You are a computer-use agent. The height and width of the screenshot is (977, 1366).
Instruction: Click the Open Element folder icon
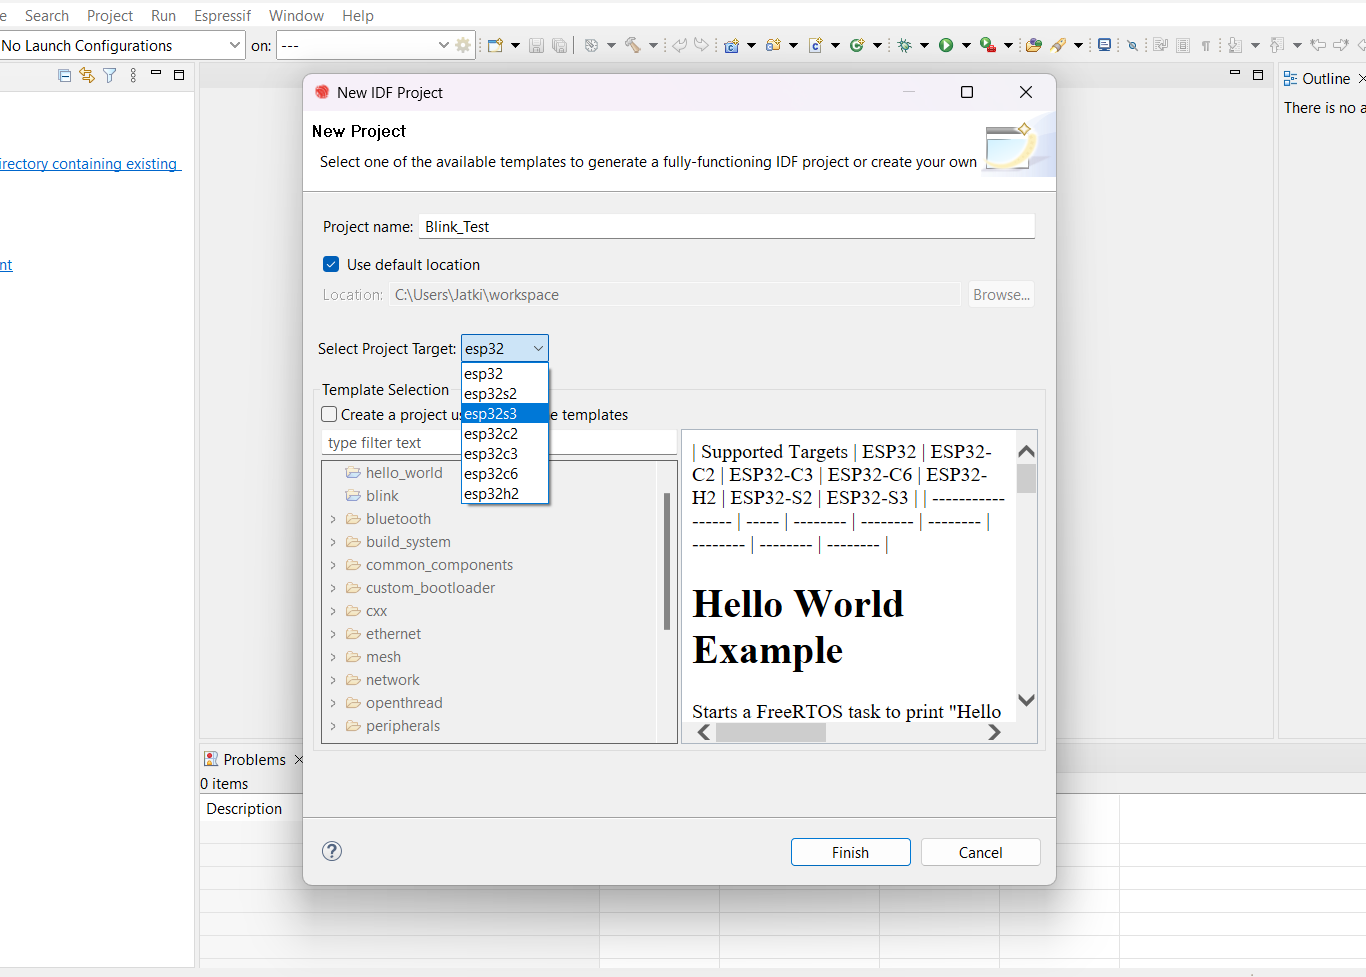(x=1034, y=45)
